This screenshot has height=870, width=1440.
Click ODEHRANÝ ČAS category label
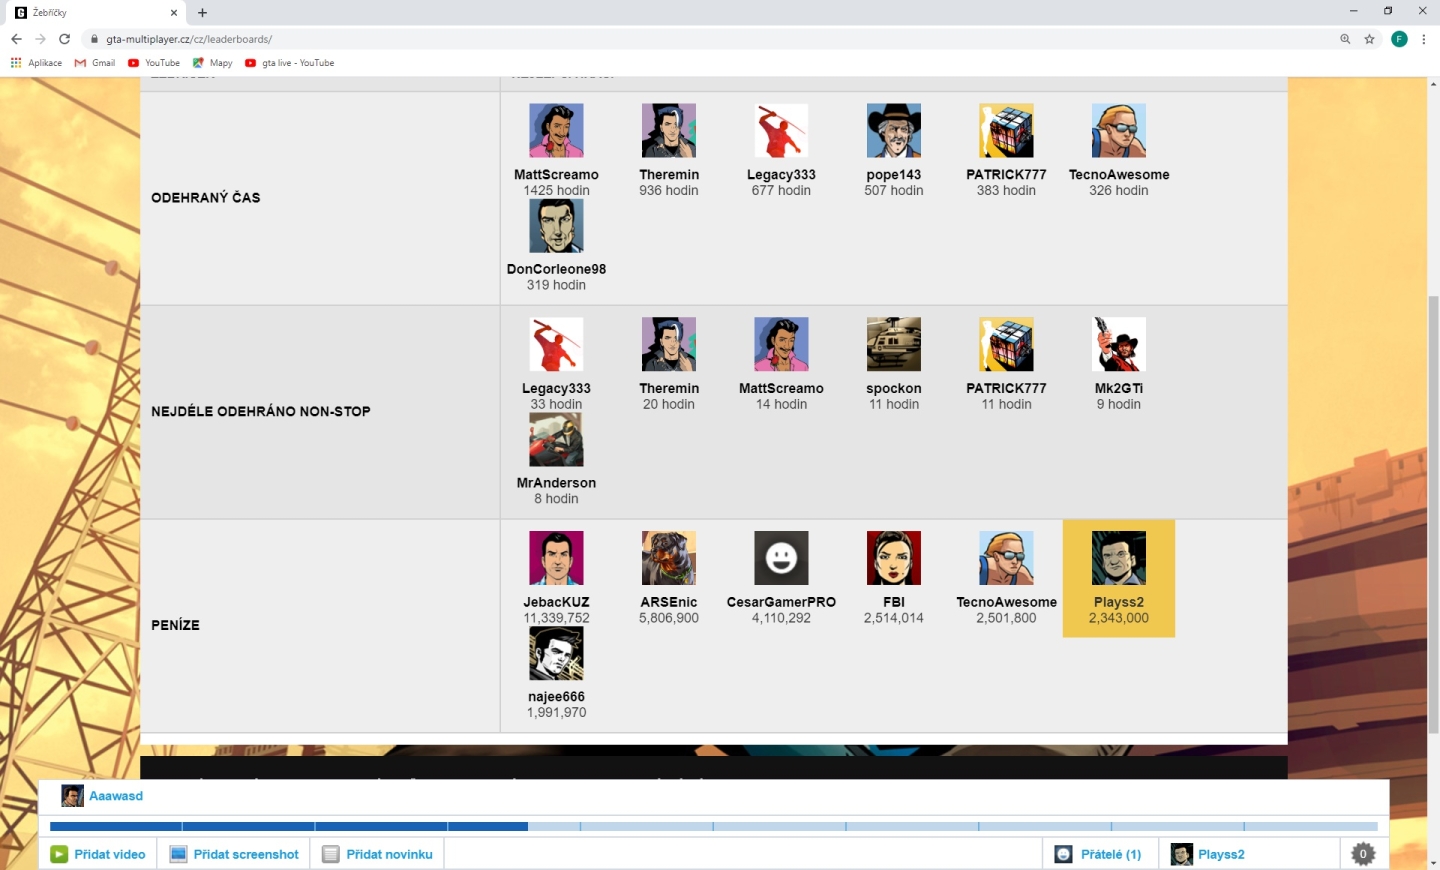click(x=206, y=198)
